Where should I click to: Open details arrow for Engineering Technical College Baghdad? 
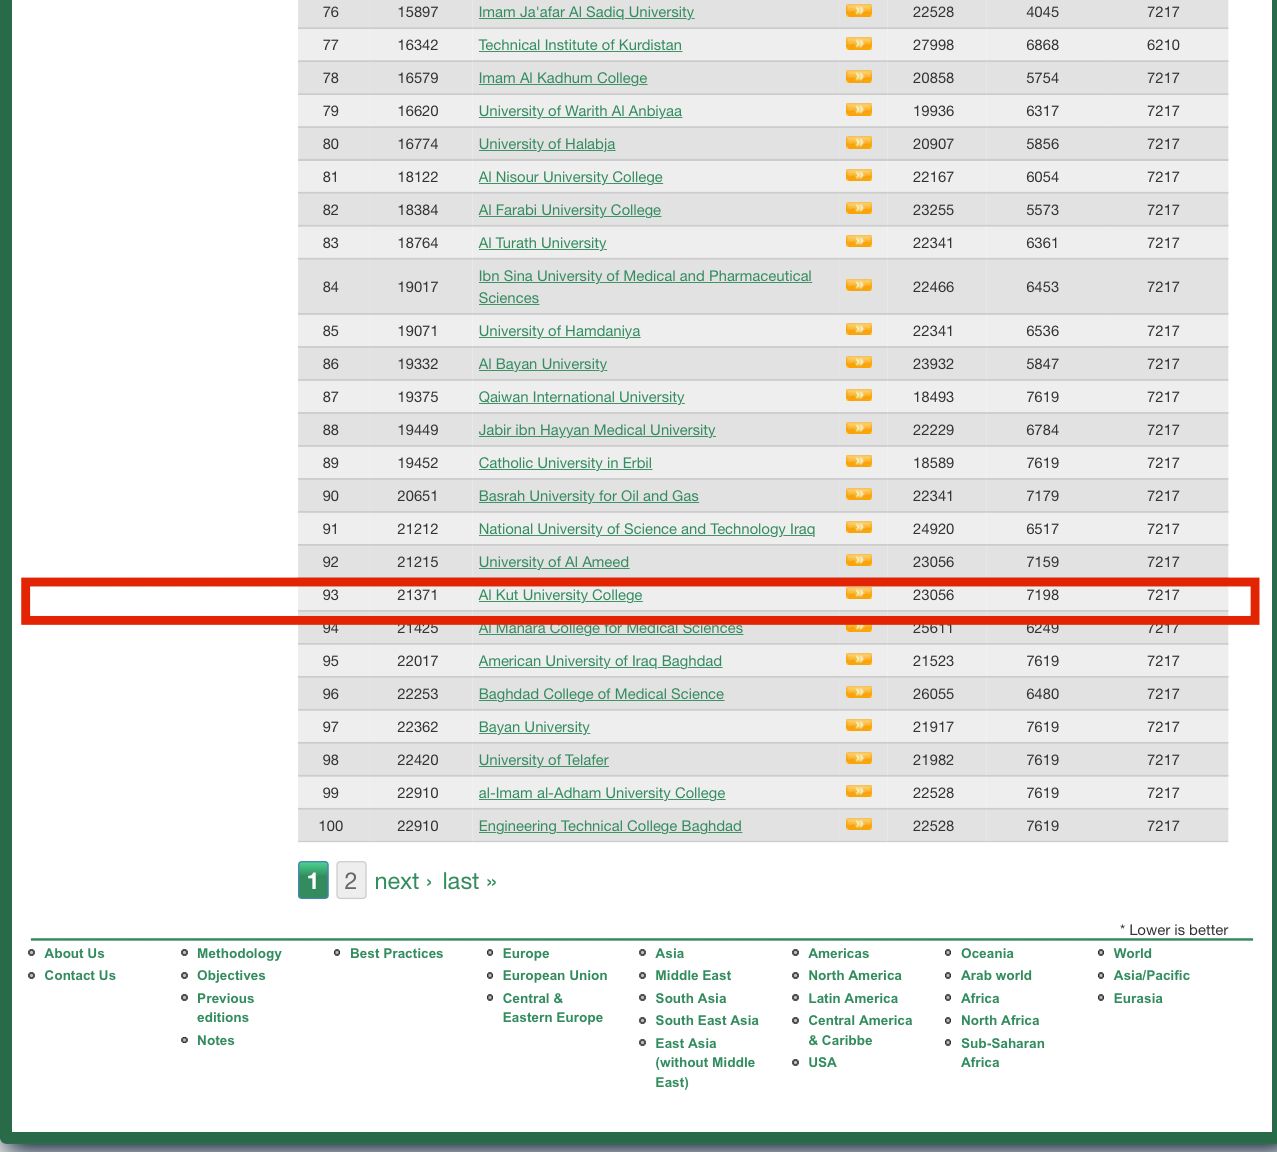(x=858, y=825)
